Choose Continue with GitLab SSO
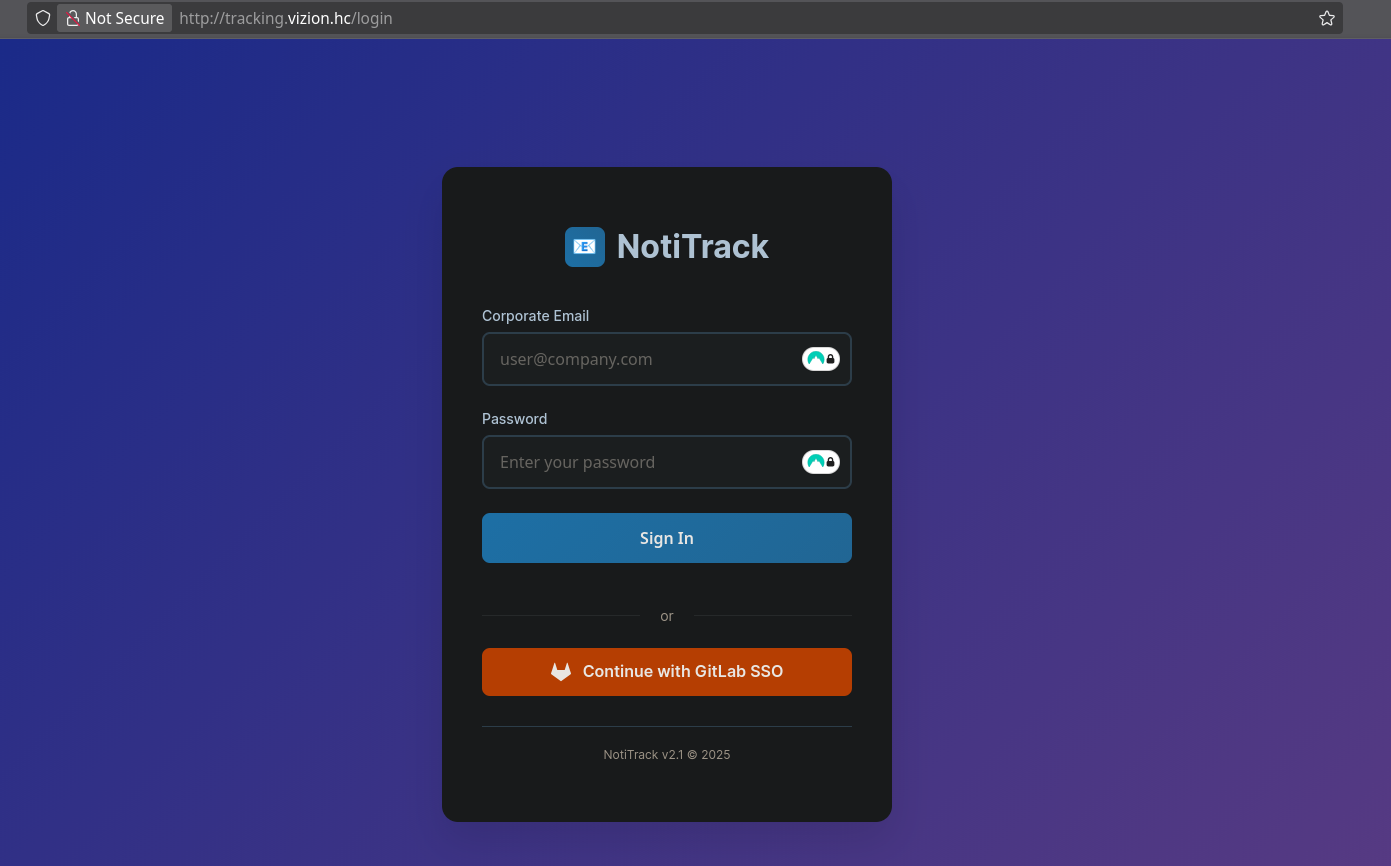Viewport: 1391px width, 866px height. coord(667,671)
